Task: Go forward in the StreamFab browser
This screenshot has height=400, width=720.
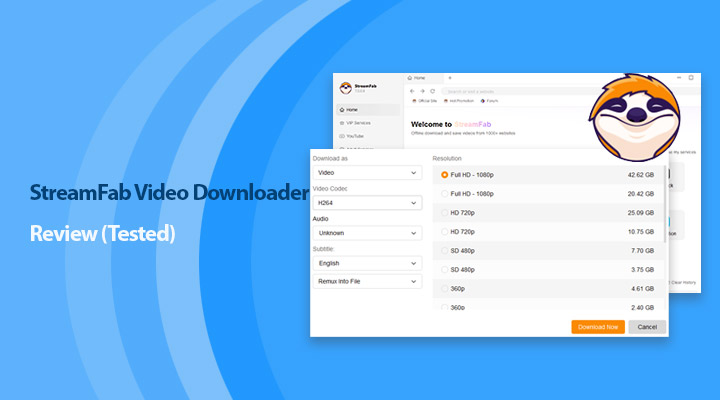Action: point(422,91)
